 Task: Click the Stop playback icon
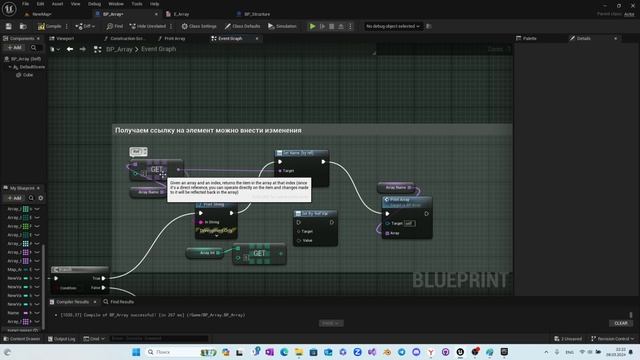pos(331,26)
